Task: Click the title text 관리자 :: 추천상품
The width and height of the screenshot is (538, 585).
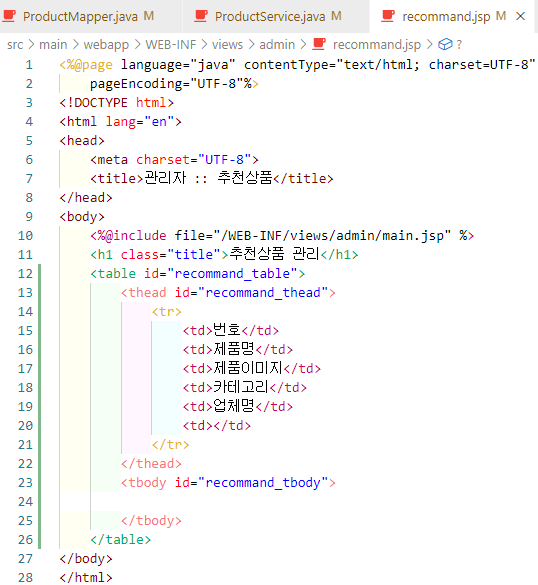Action: coord(208,178)
